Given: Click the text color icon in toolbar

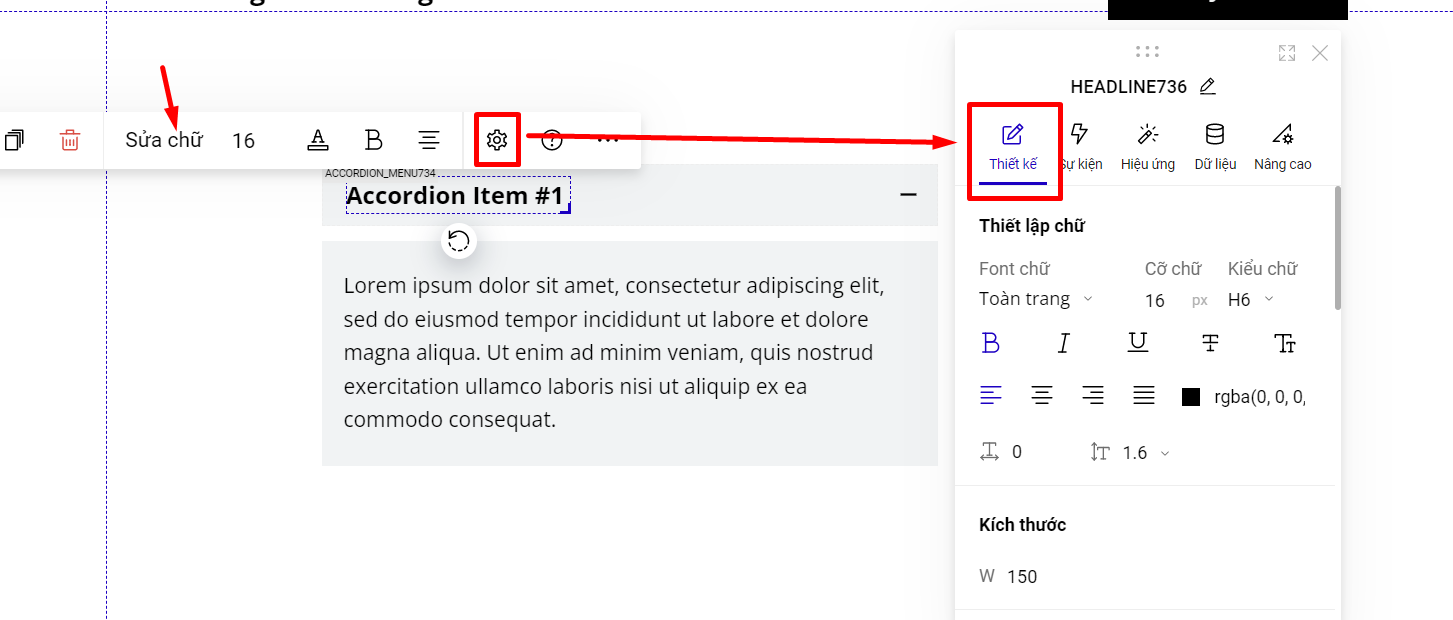Looking at the screenshot, I should click(x=318, y=140).
